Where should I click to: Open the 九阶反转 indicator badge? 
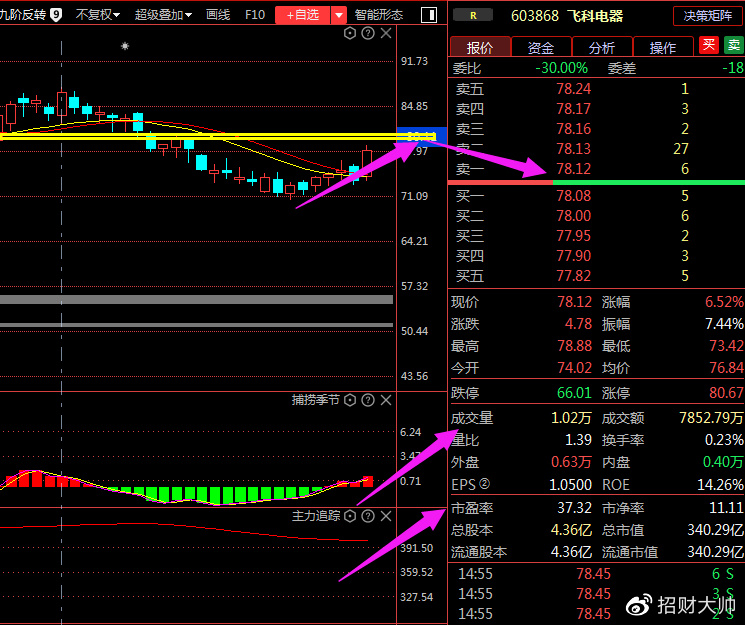tap(56, 15)
